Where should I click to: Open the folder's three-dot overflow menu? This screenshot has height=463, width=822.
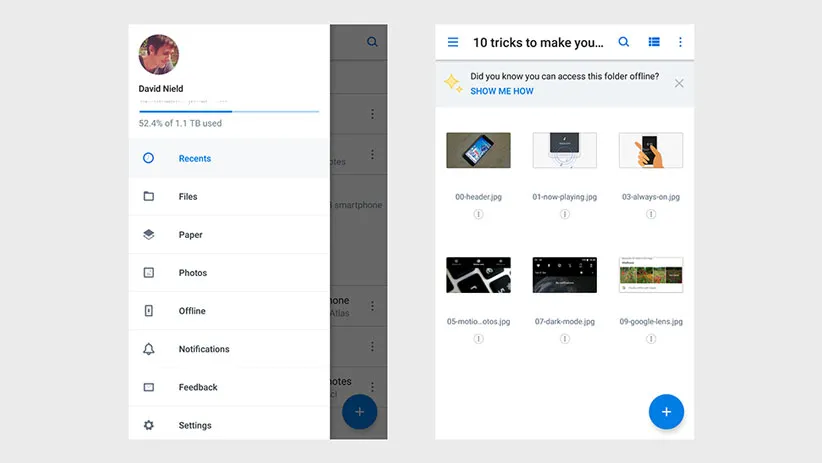pyautogui.click(x=681, y=43)
